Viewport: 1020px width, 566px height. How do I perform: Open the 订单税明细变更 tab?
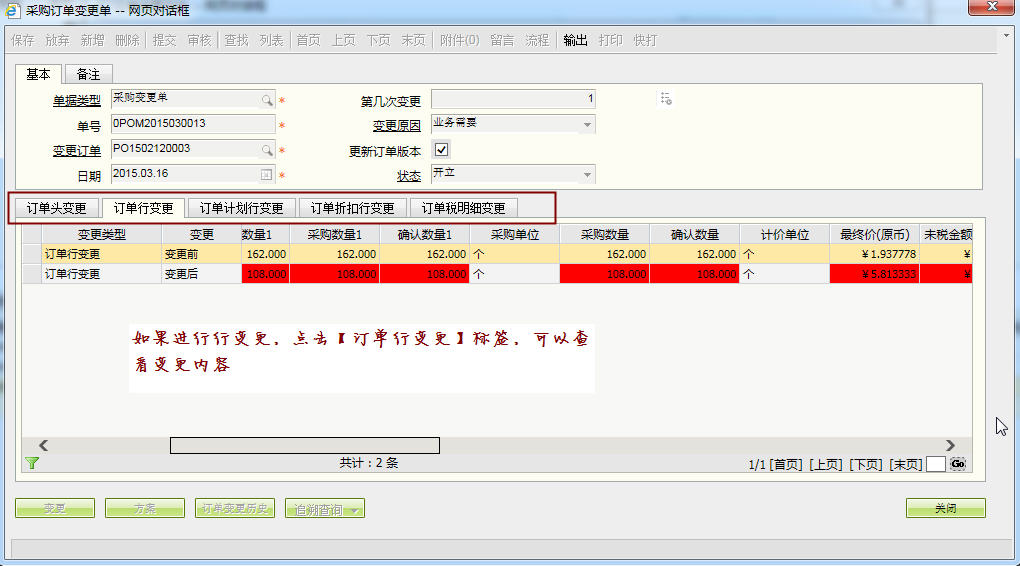463,208
